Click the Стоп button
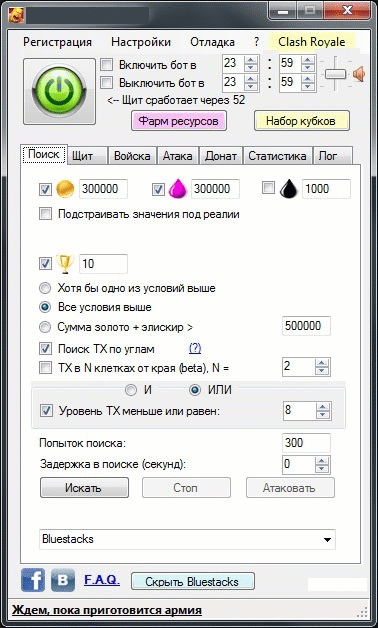 [186, 487]
